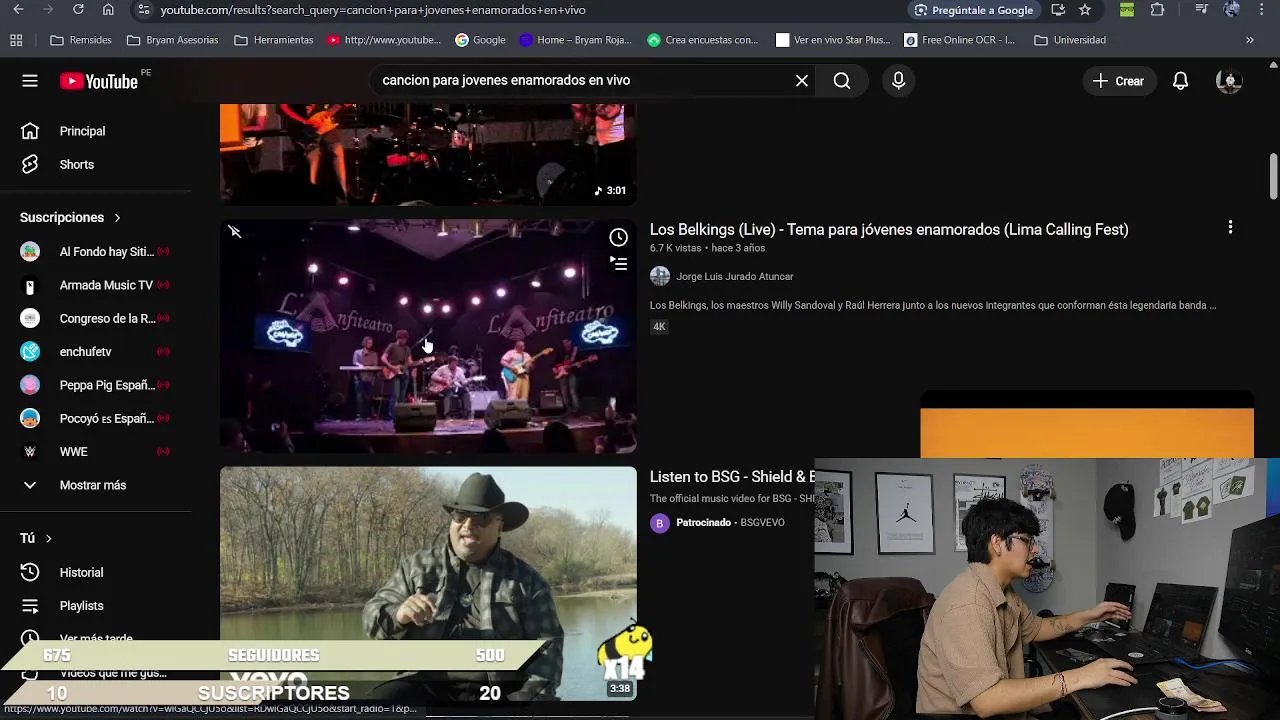Viewport: 1280px width, 720px height.
Task: Open the apps grid in bookmarks bar
Action: click(16, 40)
